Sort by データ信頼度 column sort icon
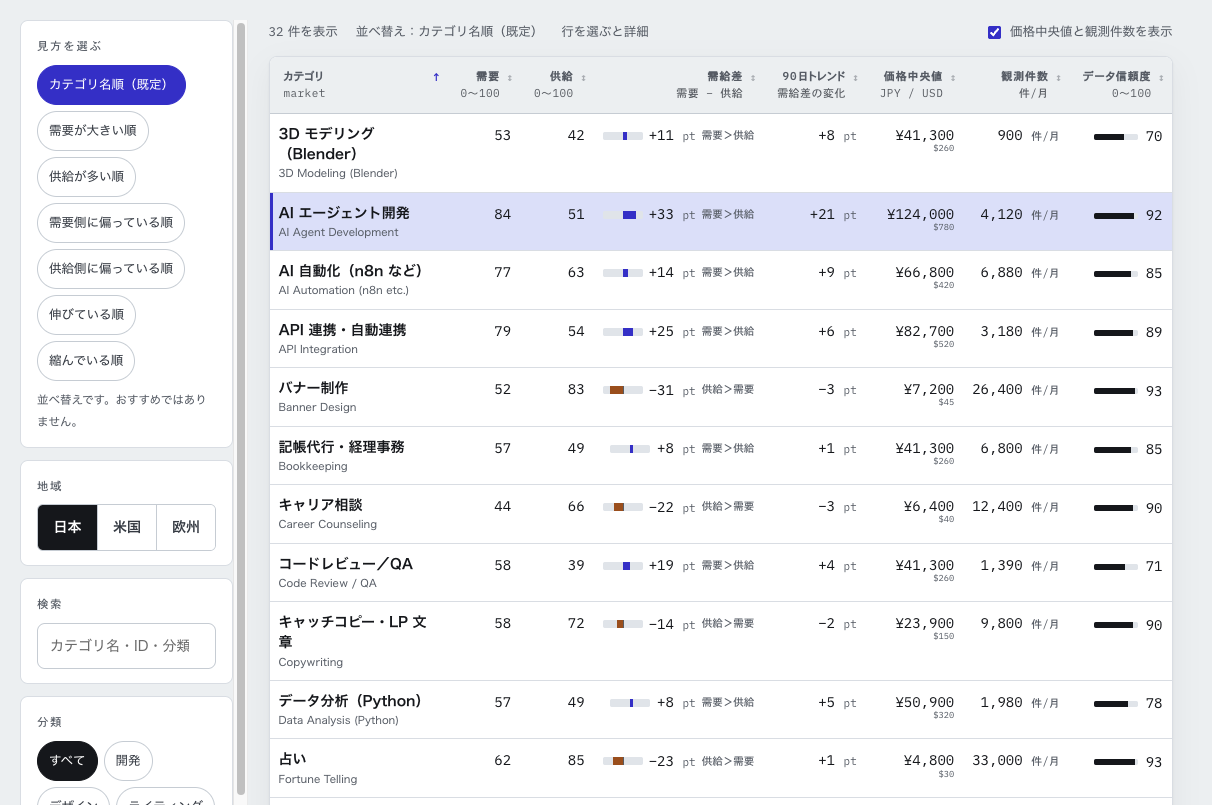The width and height of the screenshot is (1212, 805). coord(1160,77)
